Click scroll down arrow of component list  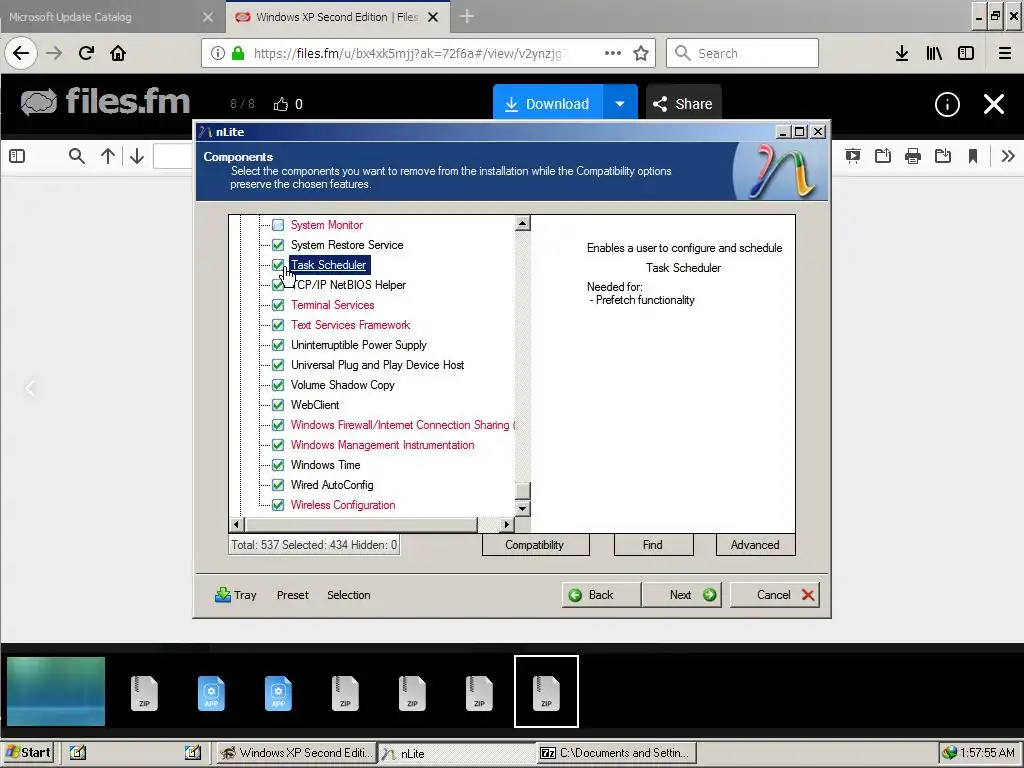(522, 508)
